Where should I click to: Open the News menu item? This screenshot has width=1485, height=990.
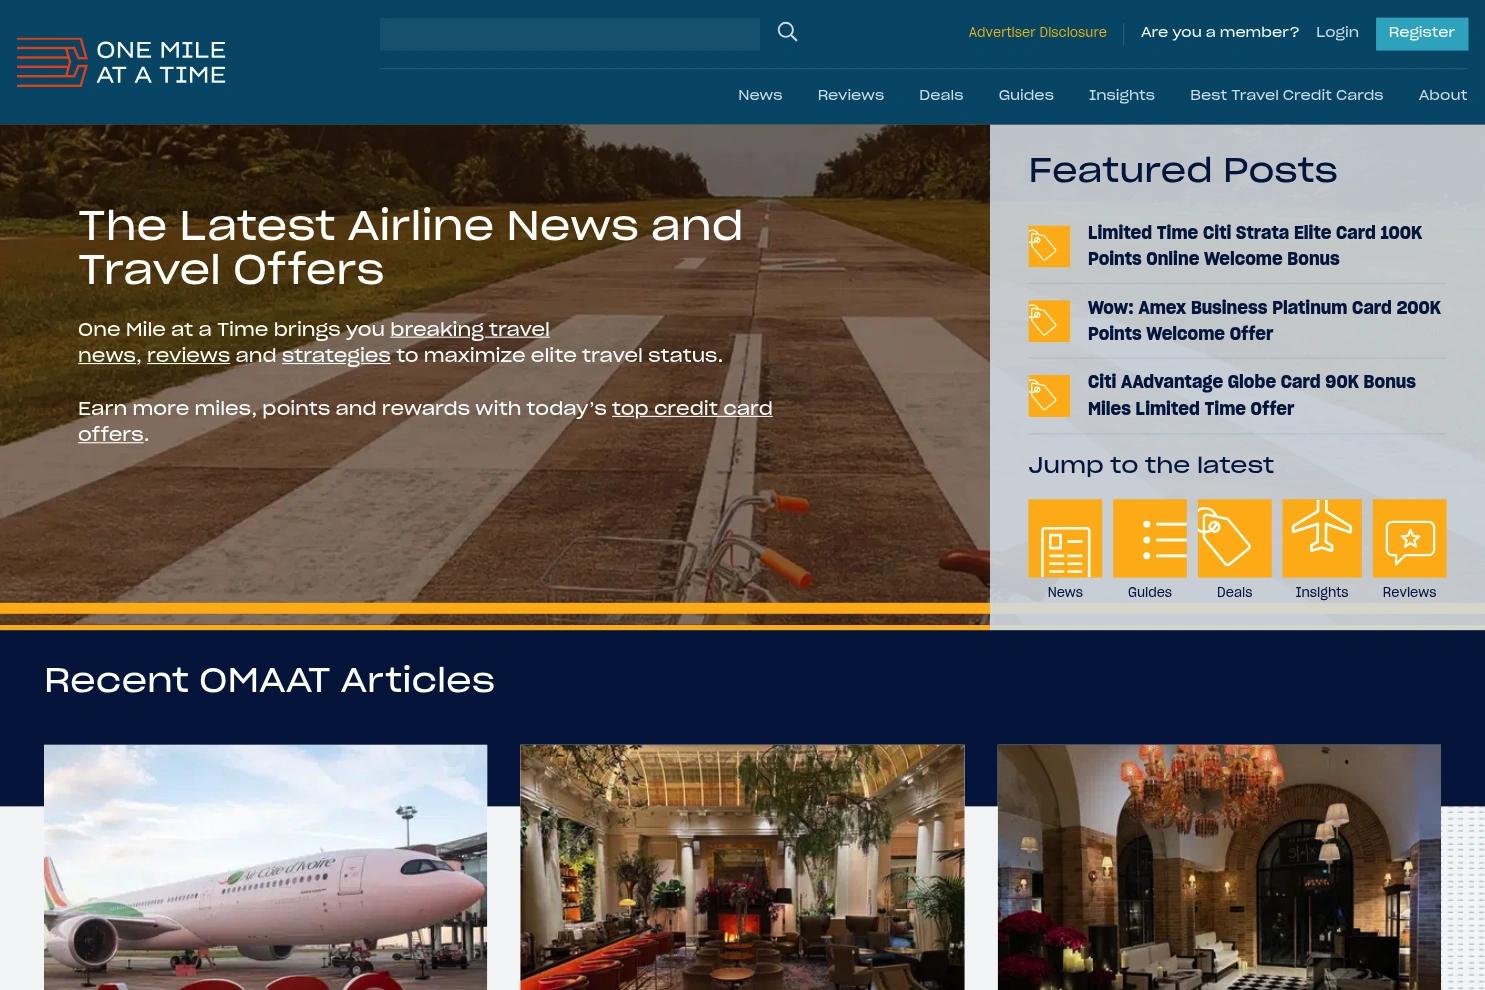coord(760,95)
